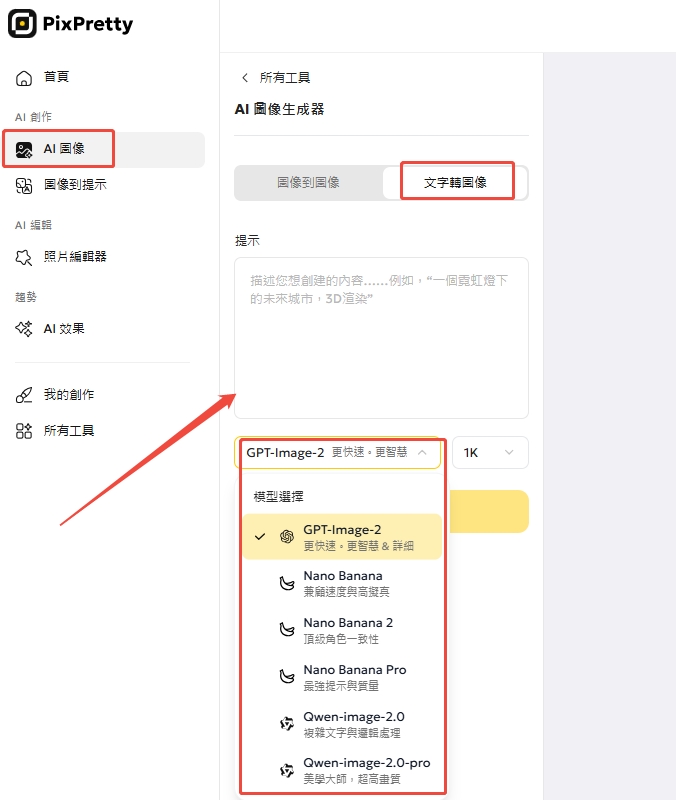
Task: Select the AI 圖像 sidebar icon
Action: (23, 149)
